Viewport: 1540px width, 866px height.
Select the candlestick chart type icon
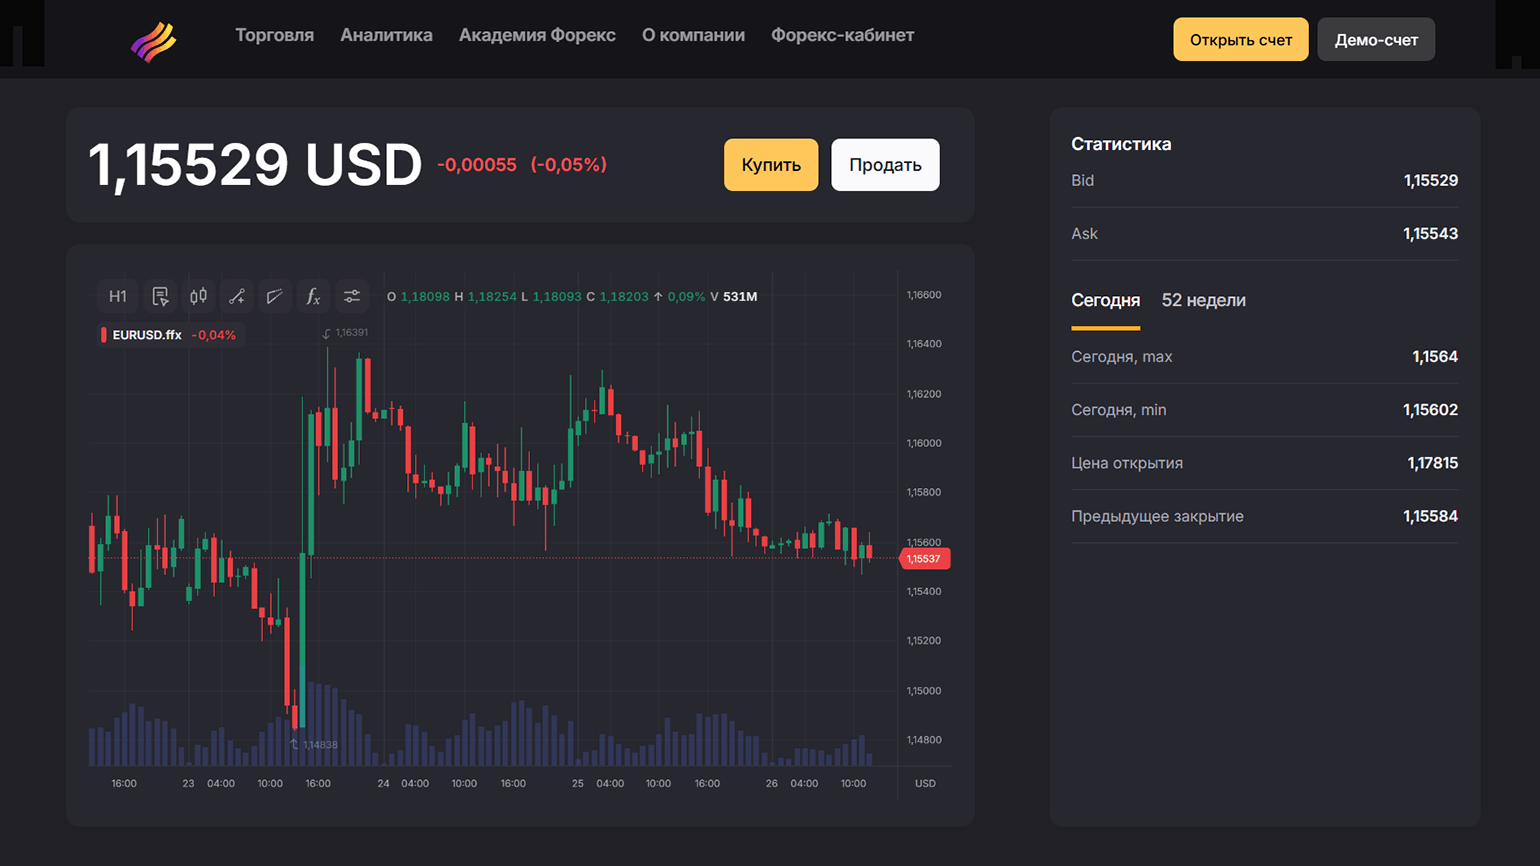(x=199, y=296)
